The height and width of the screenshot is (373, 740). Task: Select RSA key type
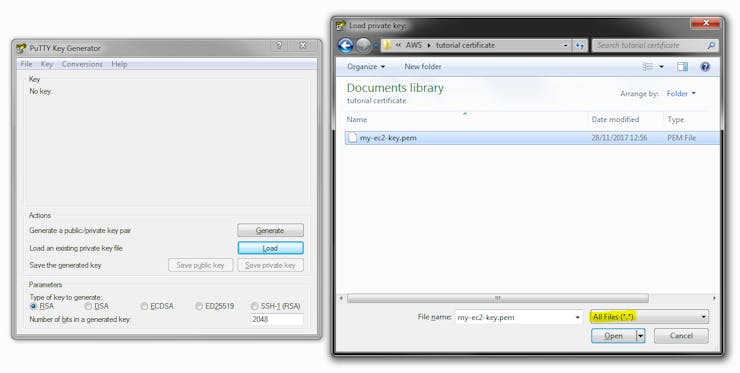[34, 306]
